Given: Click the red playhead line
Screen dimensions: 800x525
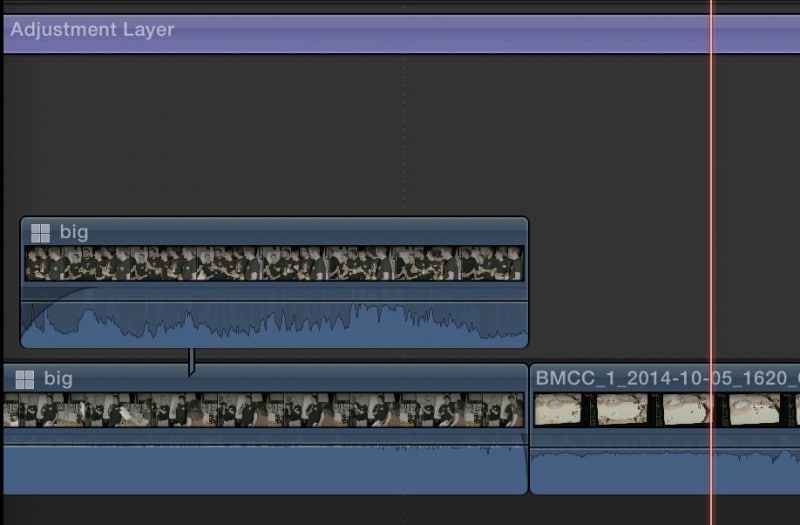Looking at the screenshot, I should point(711,262).
